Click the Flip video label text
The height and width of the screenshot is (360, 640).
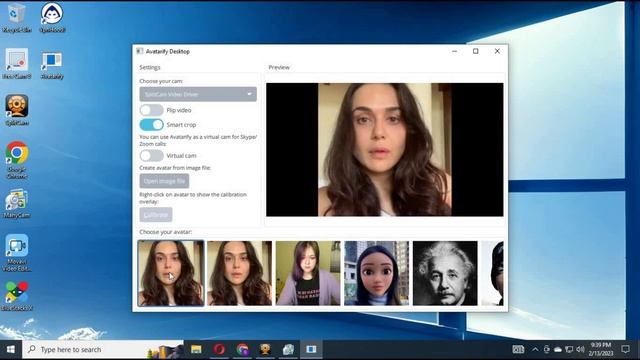point(179,110)
